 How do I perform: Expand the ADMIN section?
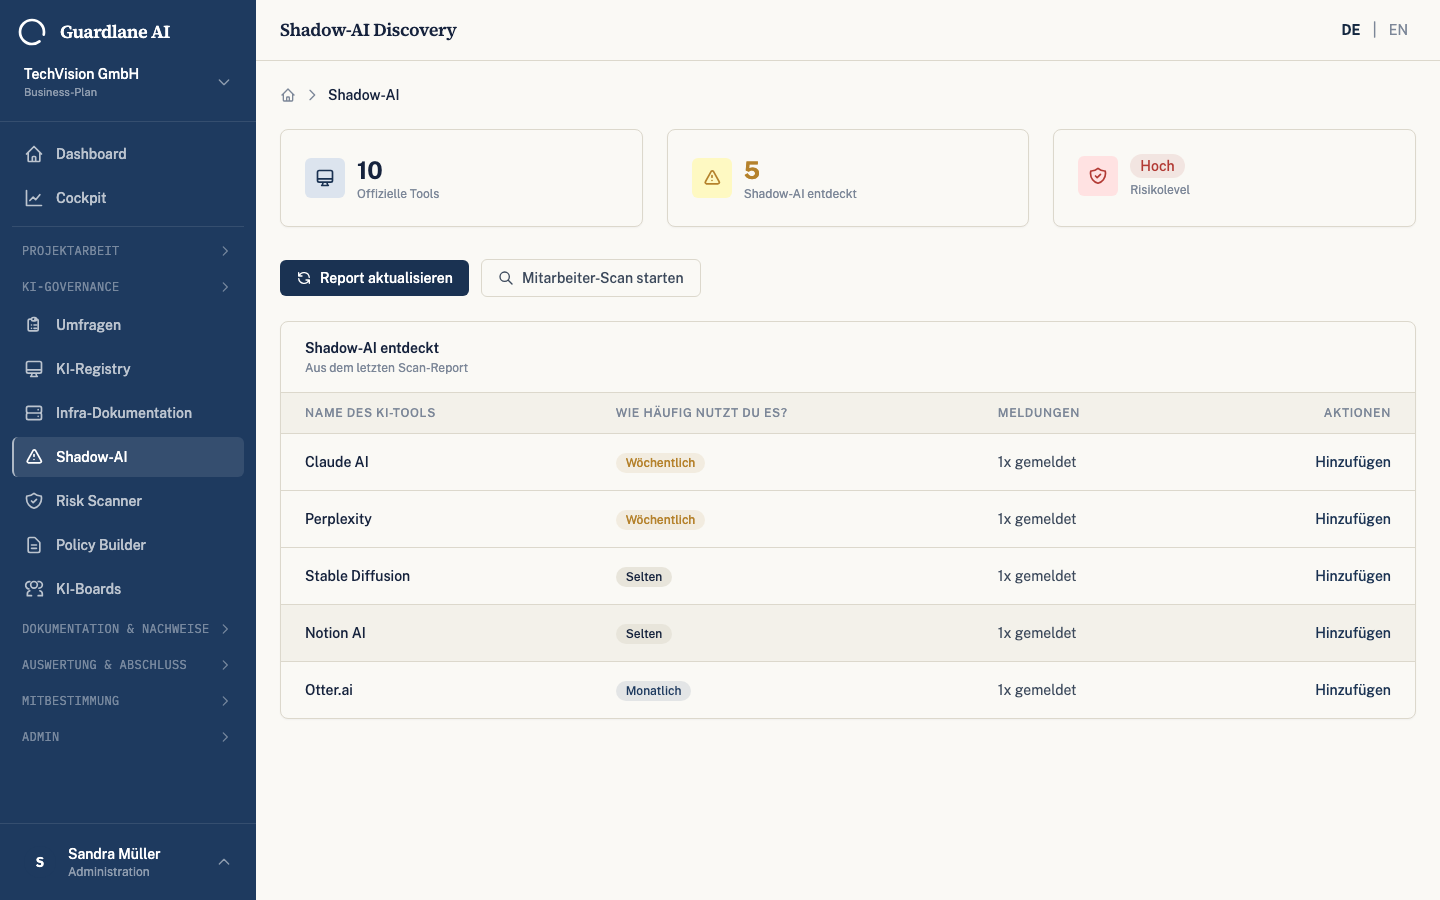[x=128, y=737]
